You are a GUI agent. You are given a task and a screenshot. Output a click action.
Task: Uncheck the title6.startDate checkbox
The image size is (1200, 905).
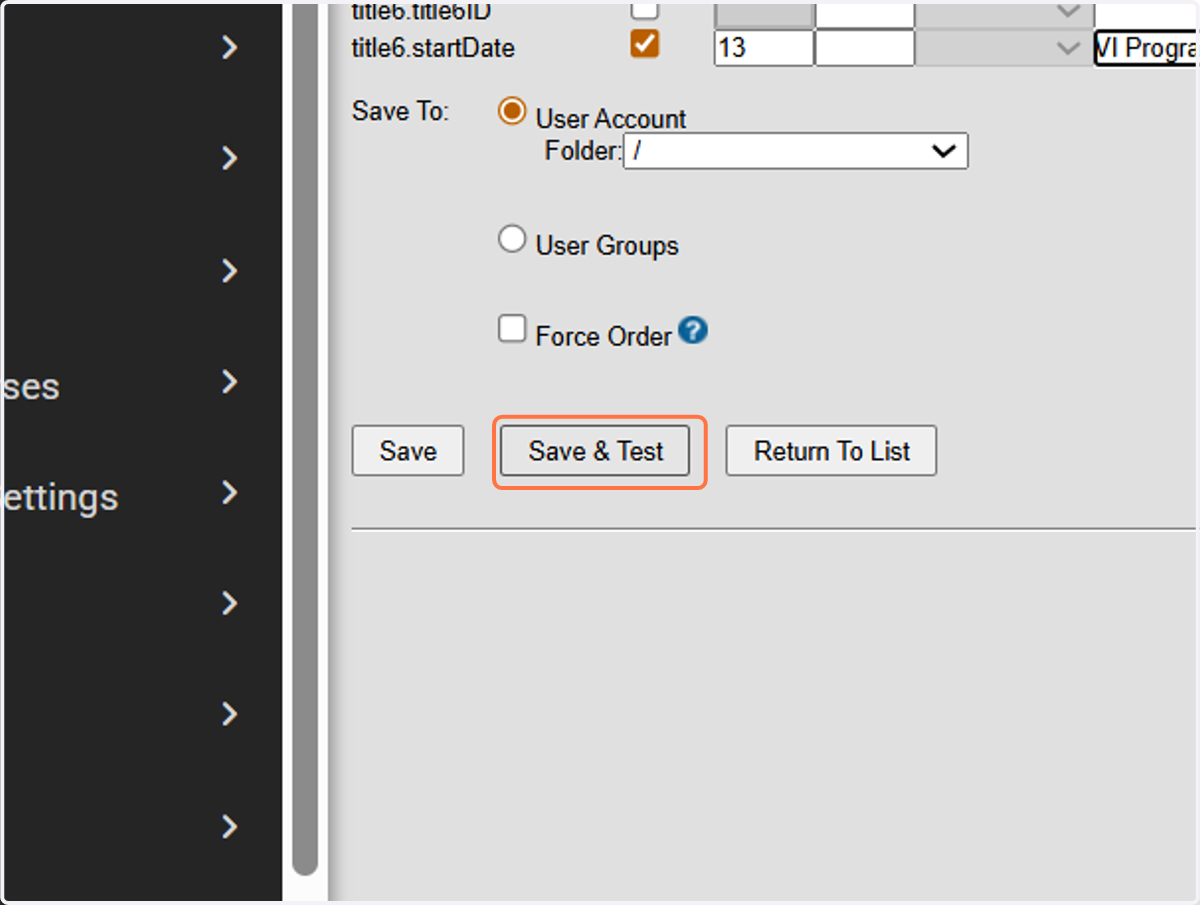coord(645,44)
